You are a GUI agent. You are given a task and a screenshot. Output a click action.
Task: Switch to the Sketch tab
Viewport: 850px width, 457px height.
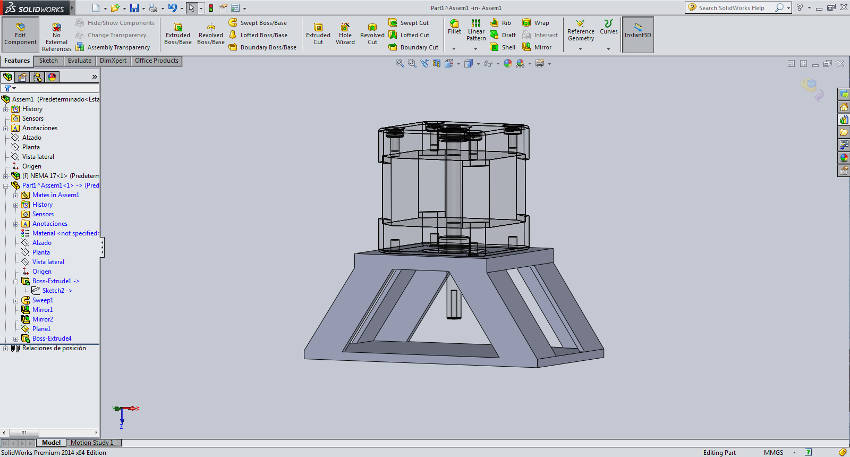48,61
